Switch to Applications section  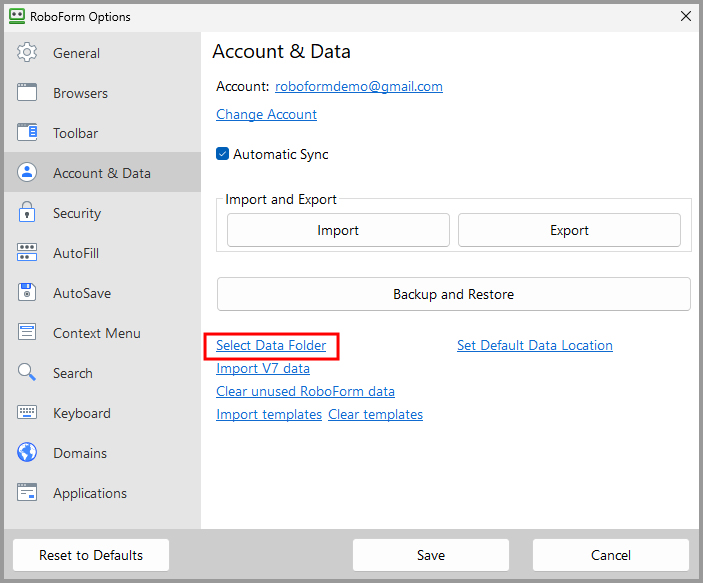(x=103, y=492)
